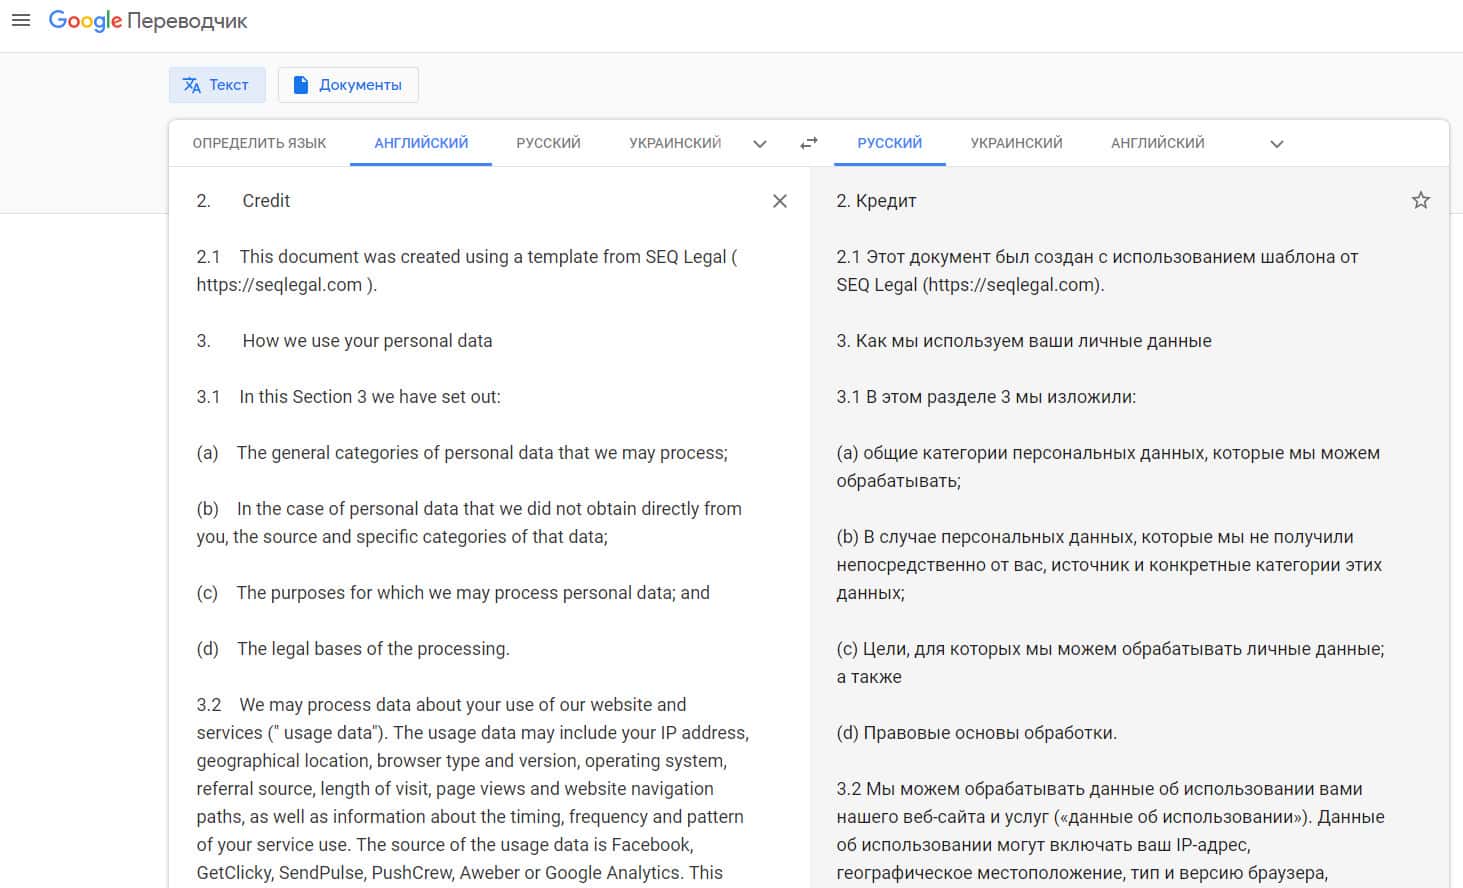
Task: Click source line '(d) The legal bases of the processing.'
Action: click(x=353, y=649)
